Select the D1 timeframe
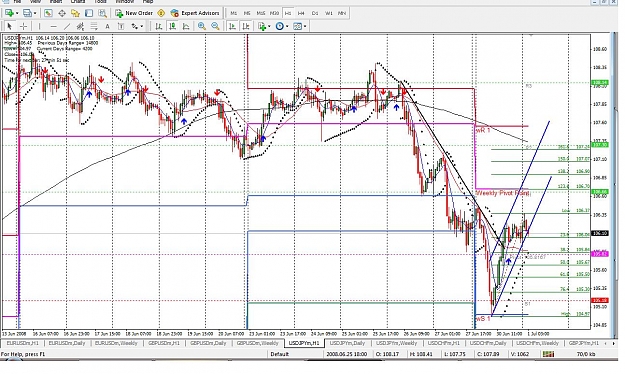This screenshot has height=374, width=625. (x=315, y=13)
